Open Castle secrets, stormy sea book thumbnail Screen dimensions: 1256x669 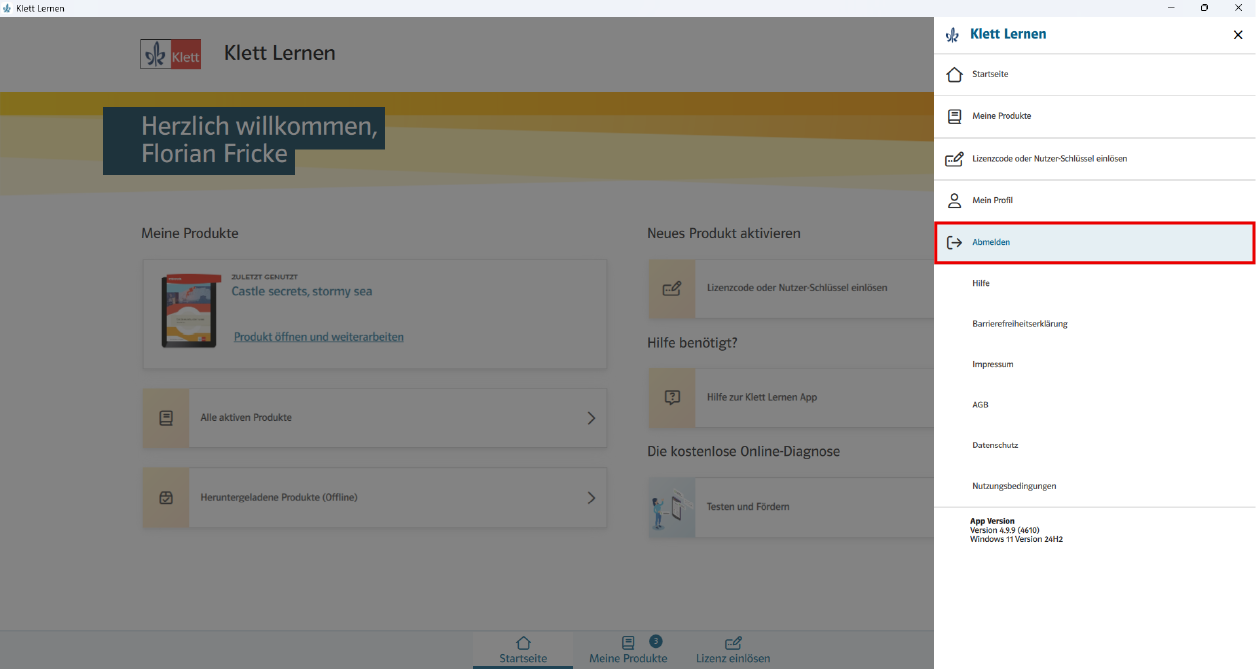[190, 311]
